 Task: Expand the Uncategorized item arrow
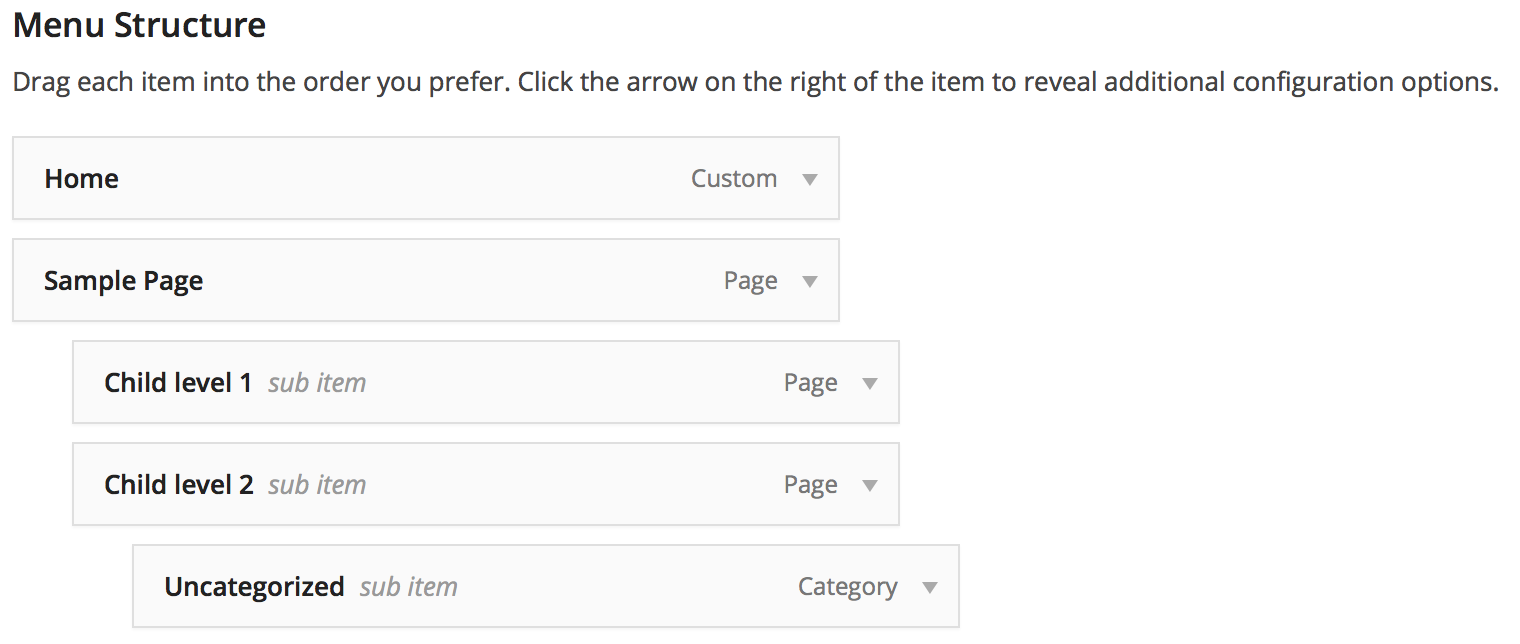click(930, 587)
